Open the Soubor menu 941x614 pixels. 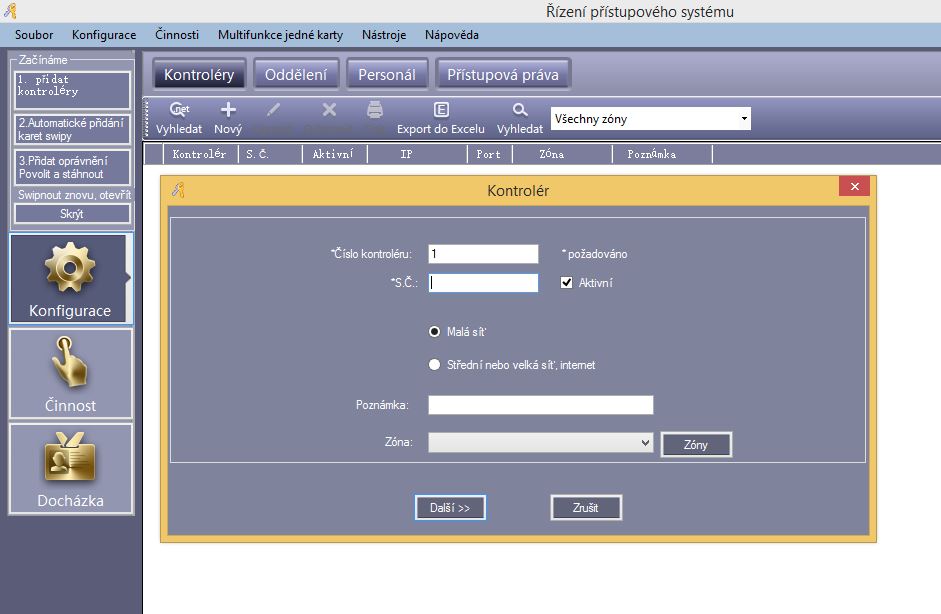point(34,35)
